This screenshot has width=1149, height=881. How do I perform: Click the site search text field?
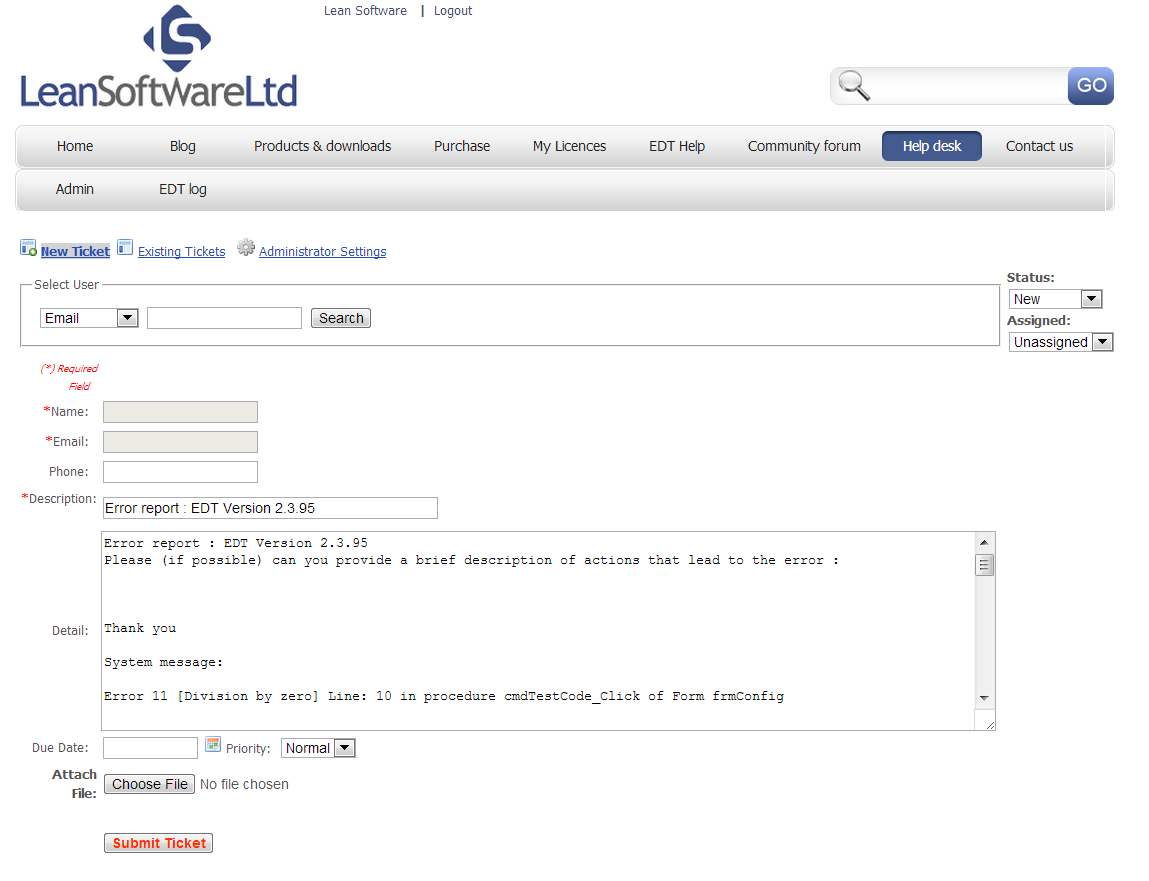pos(968,86)
